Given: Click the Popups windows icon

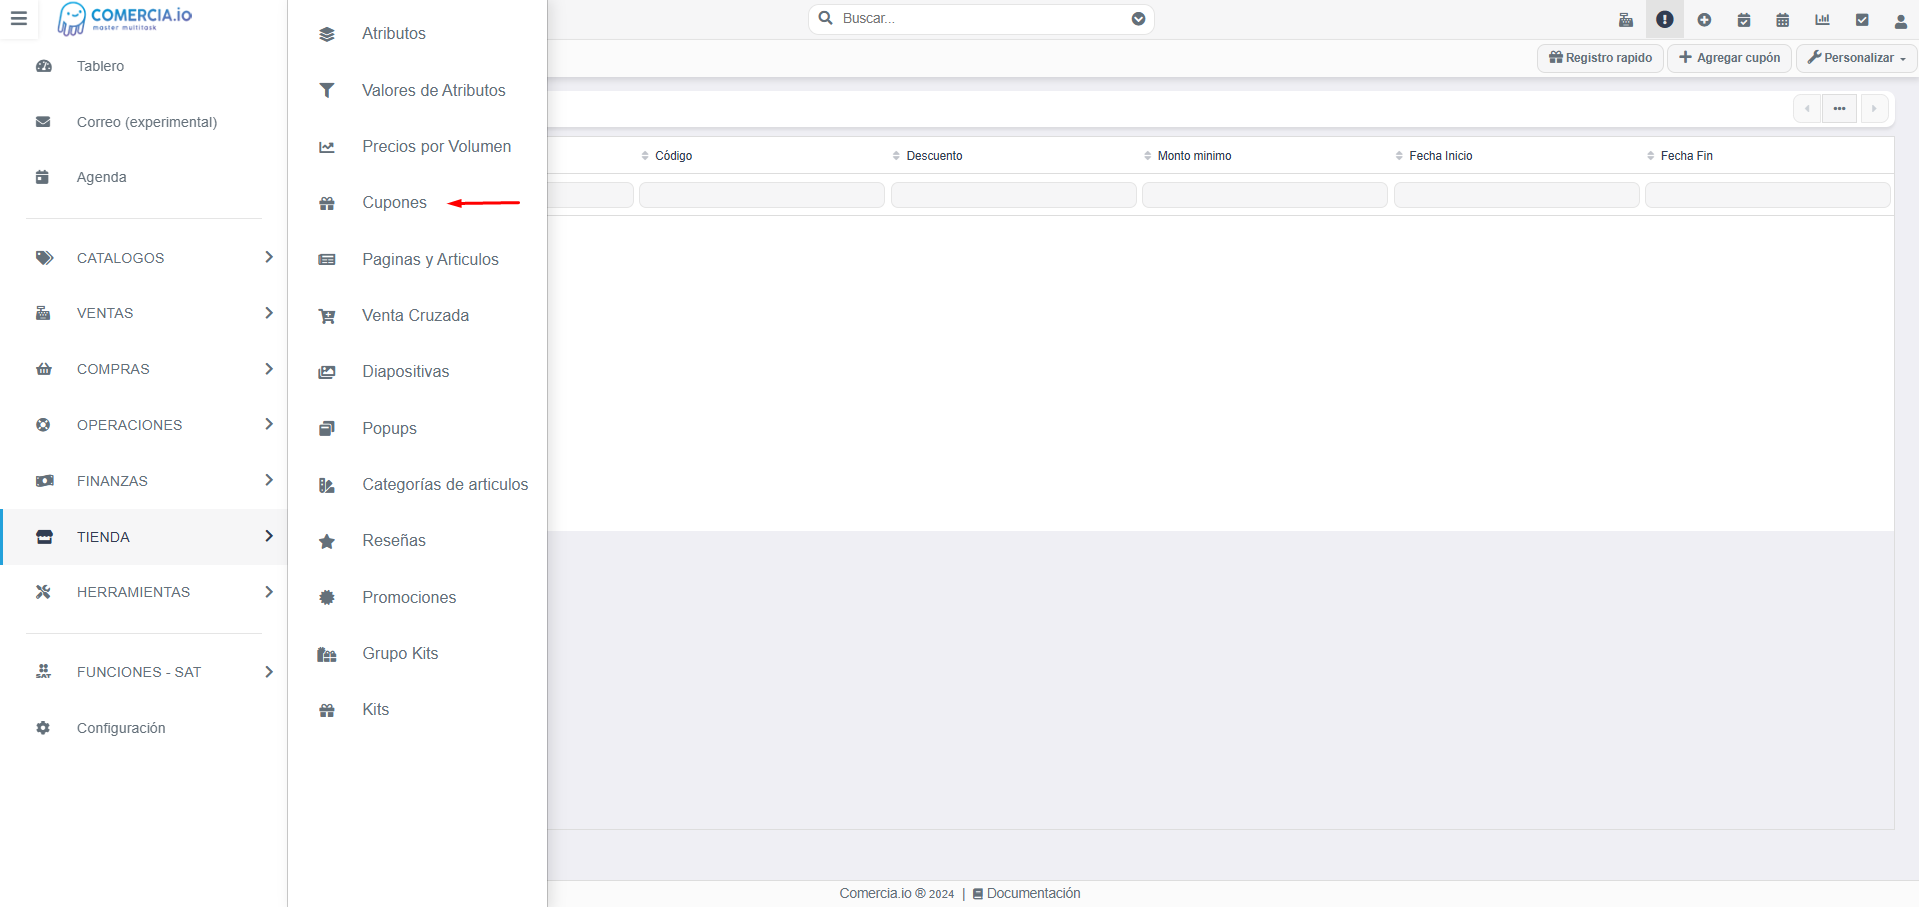Looking at the screenshot, I should click(x=327, y=429).
